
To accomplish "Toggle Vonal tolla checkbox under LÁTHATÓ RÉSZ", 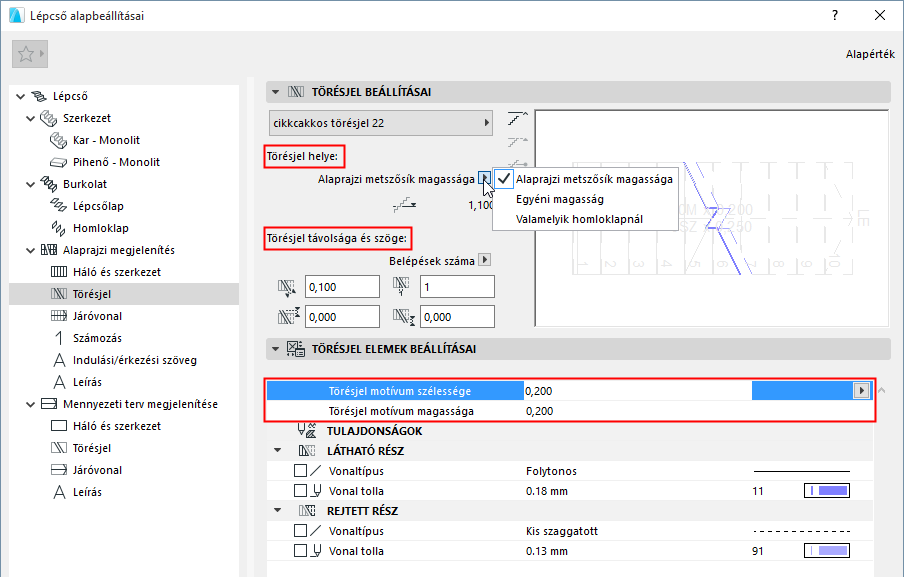I will tap(300, 491).
